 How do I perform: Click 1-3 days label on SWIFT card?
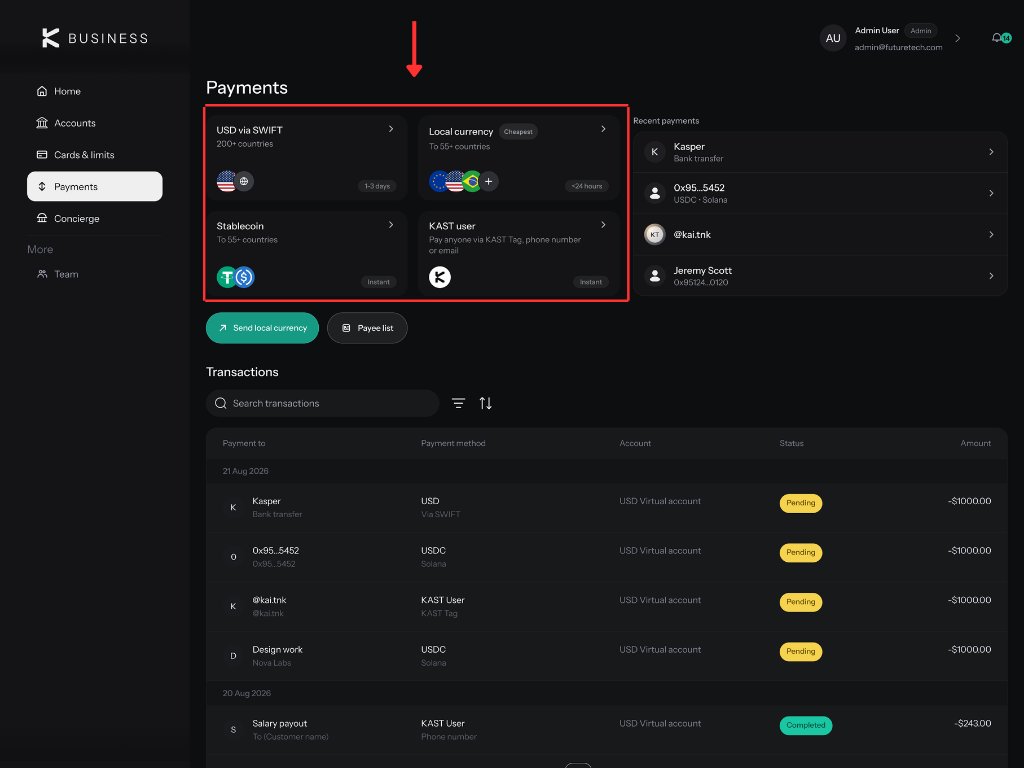[377, 186]
